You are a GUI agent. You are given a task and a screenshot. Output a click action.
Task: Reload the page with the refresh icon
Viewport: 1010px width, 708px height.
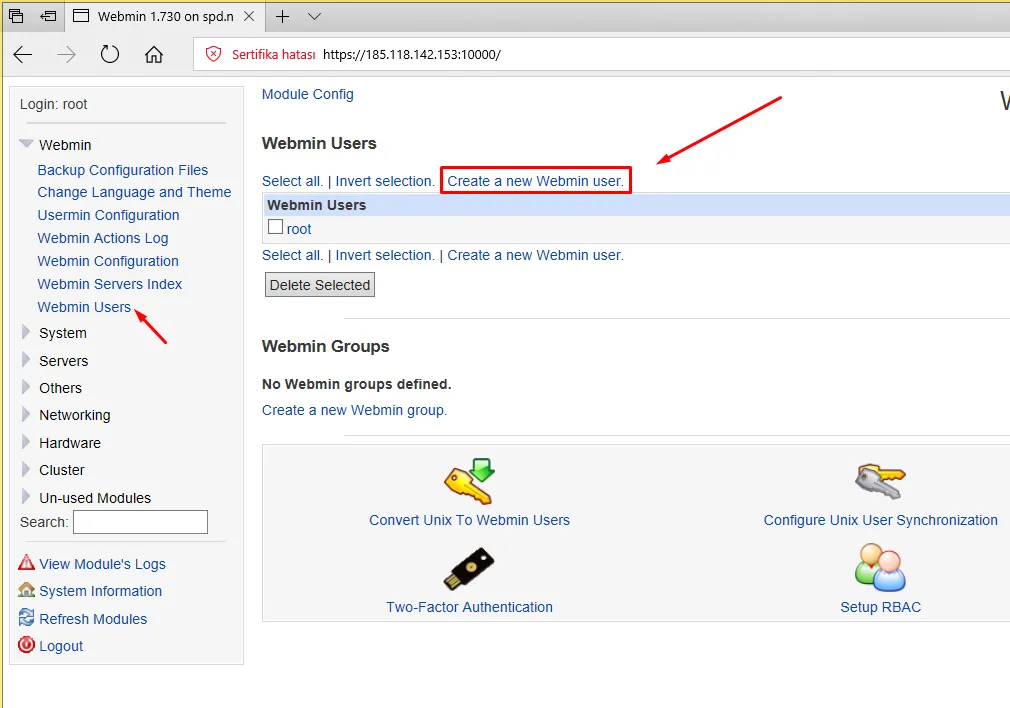point(110,54)
